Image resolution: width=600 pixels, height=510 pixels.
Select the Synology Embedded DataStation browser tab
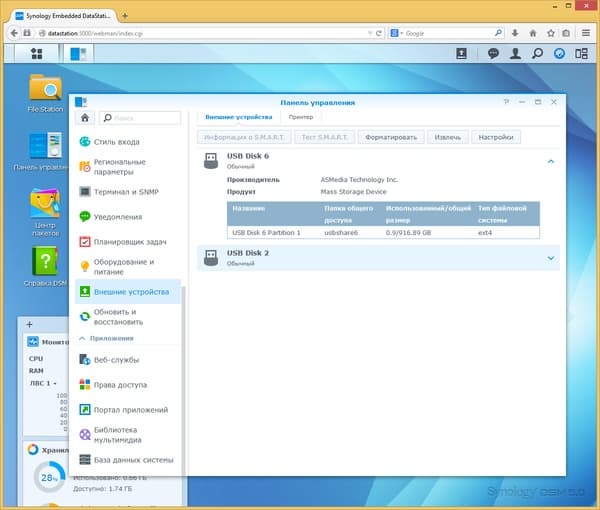coord(64,16)
